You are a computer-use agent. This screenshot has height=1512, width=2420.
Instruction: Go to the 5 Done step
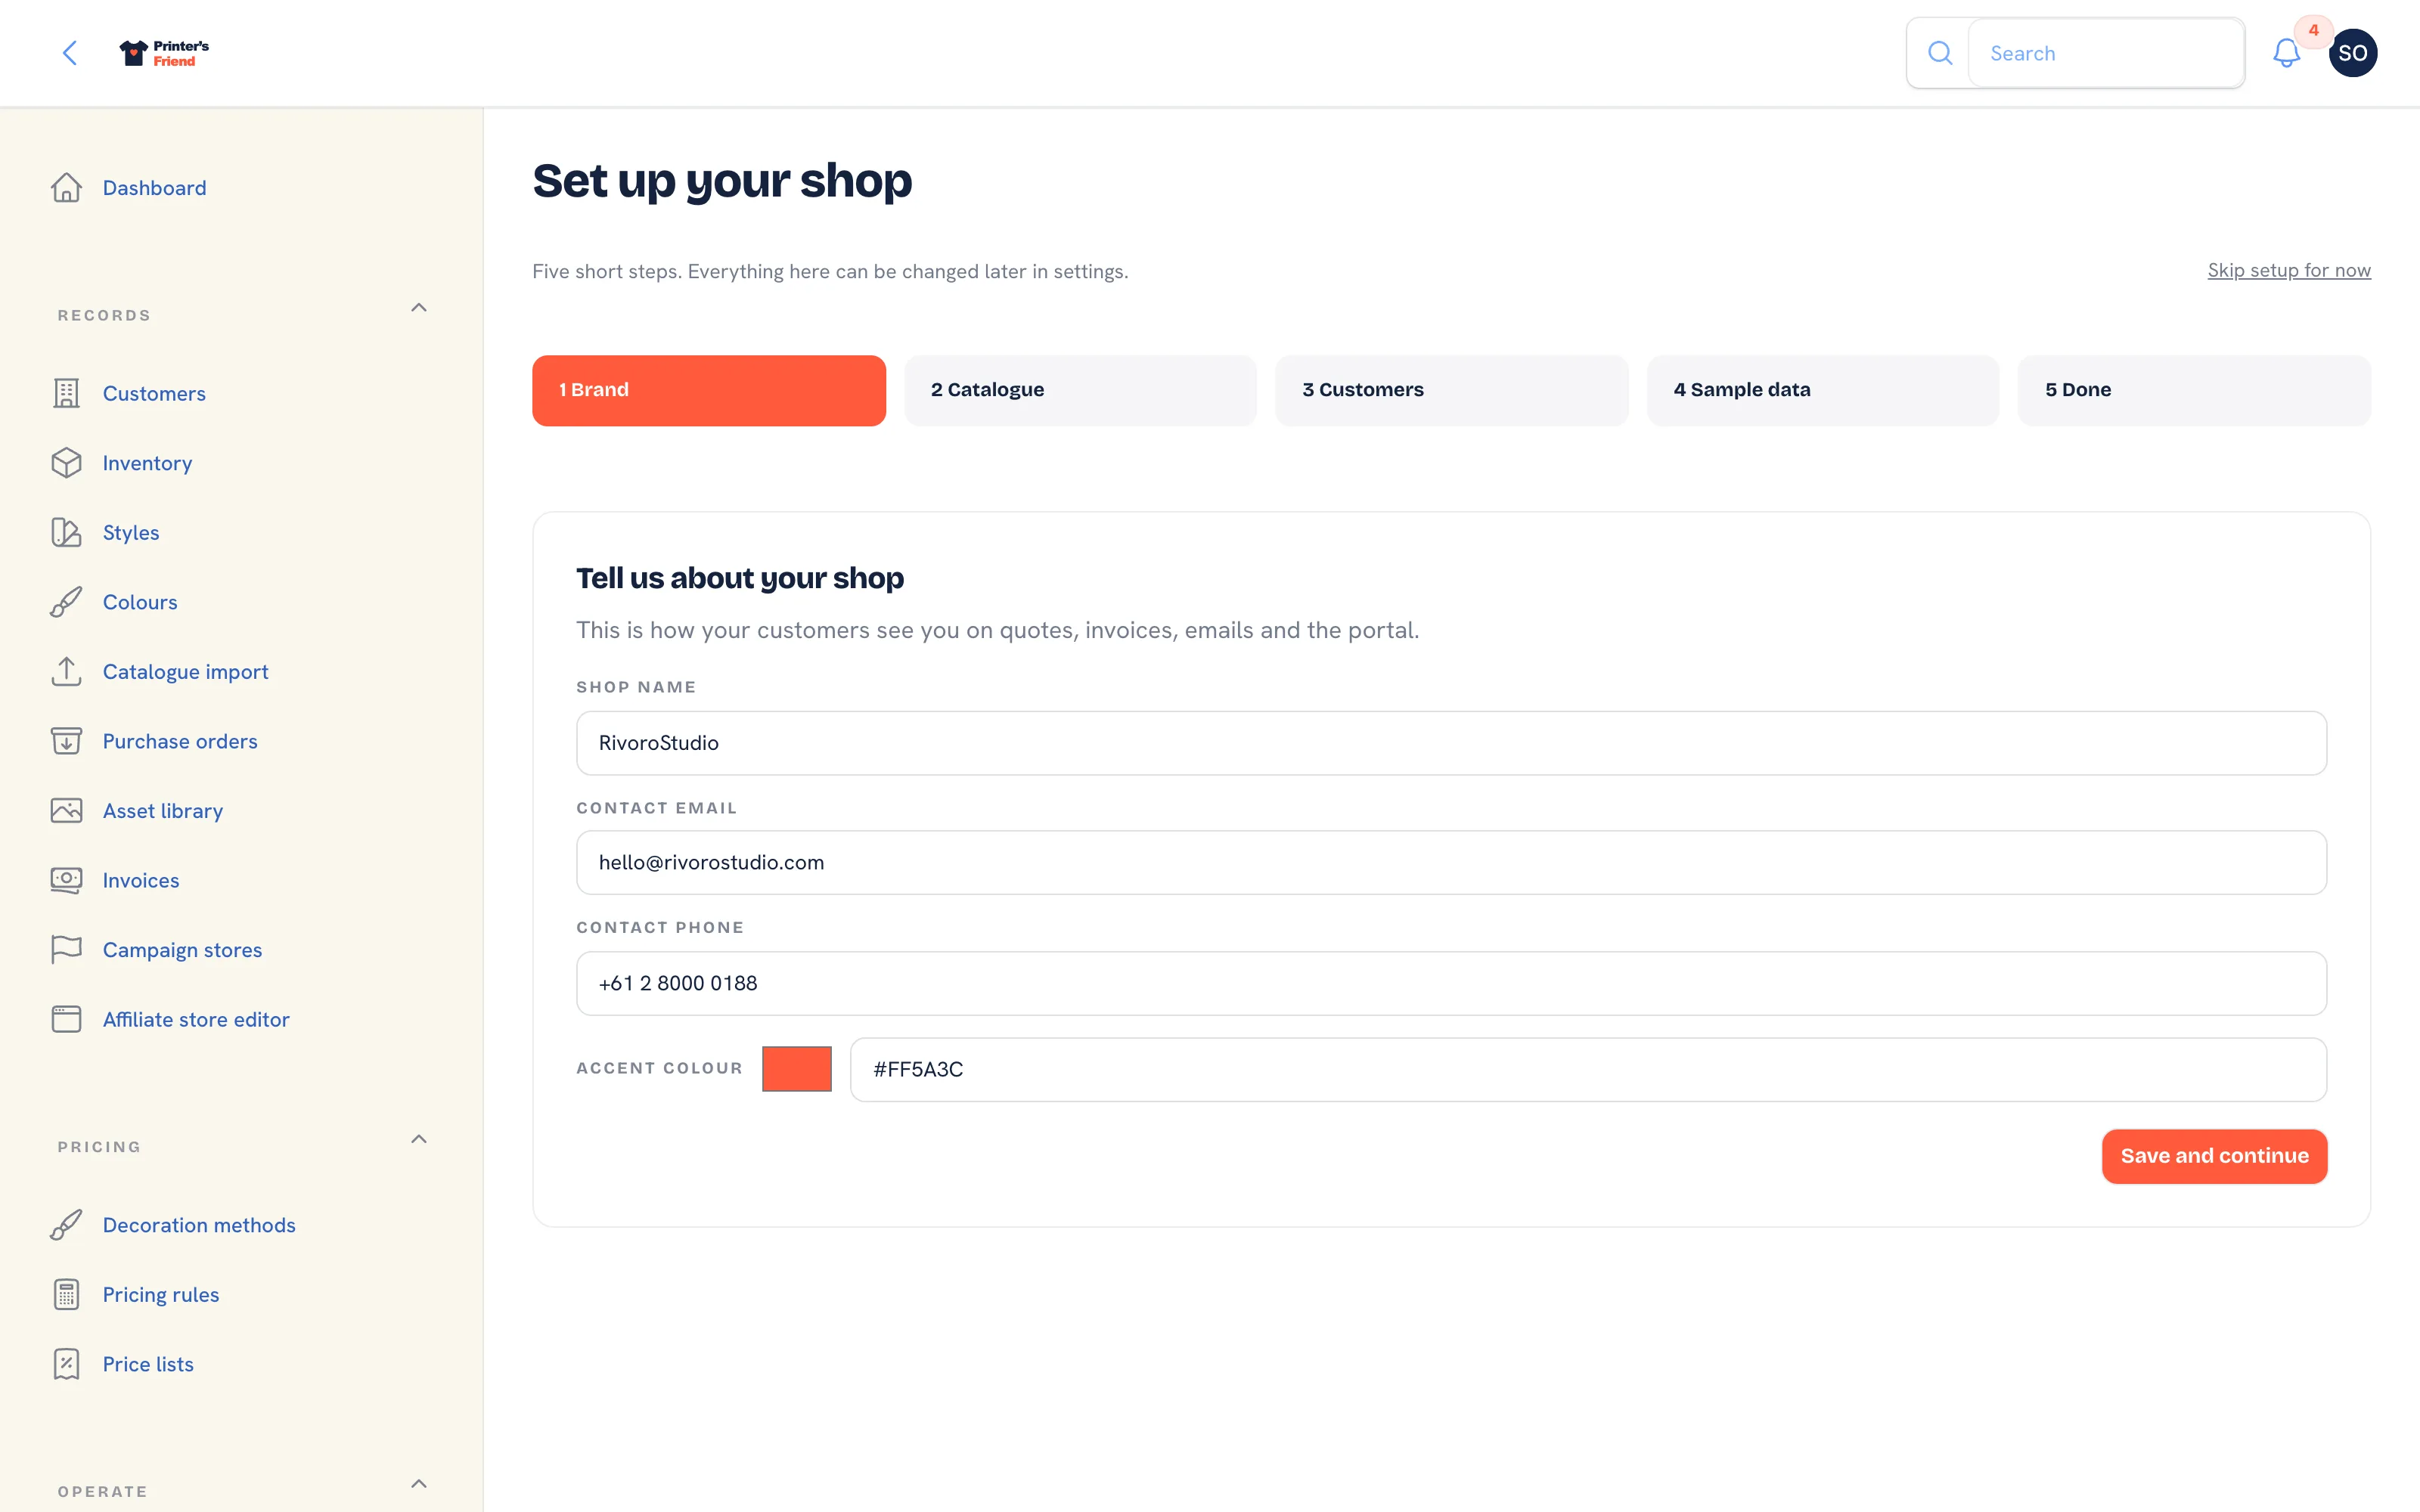2194,390
